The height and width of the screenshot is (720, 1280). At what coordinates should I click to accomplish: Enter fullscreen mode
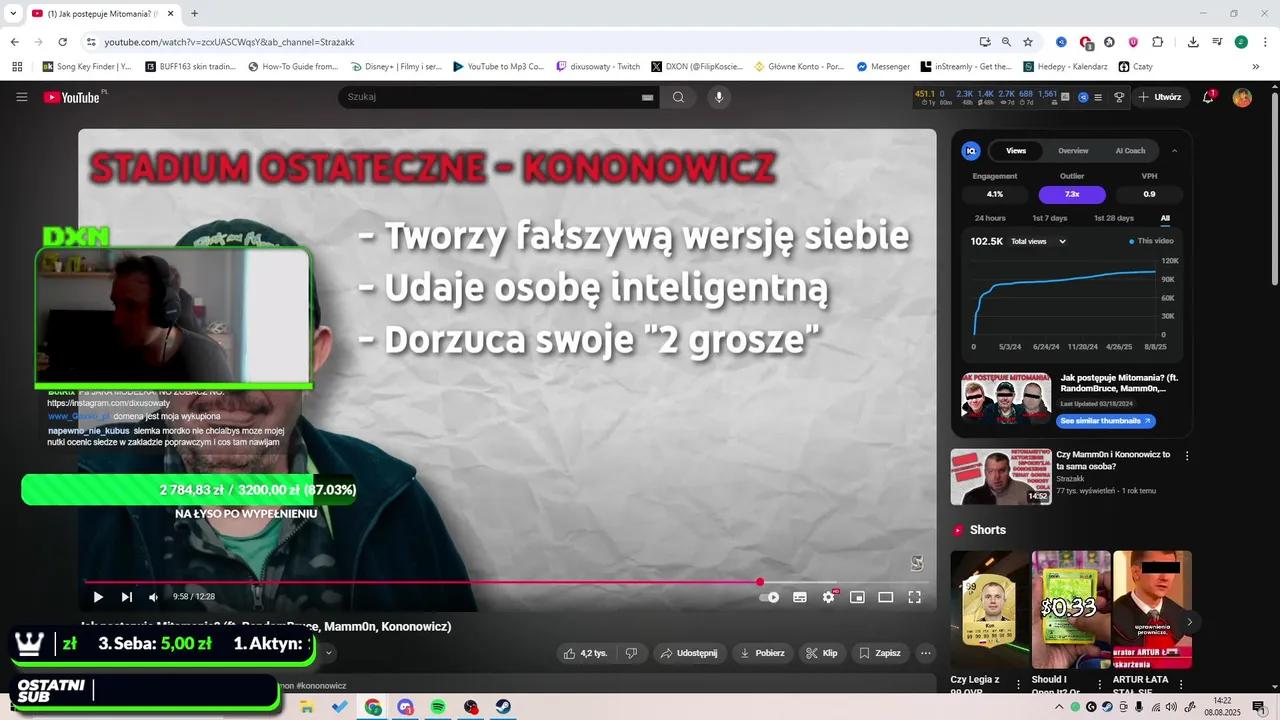click(x=914, y=597)
